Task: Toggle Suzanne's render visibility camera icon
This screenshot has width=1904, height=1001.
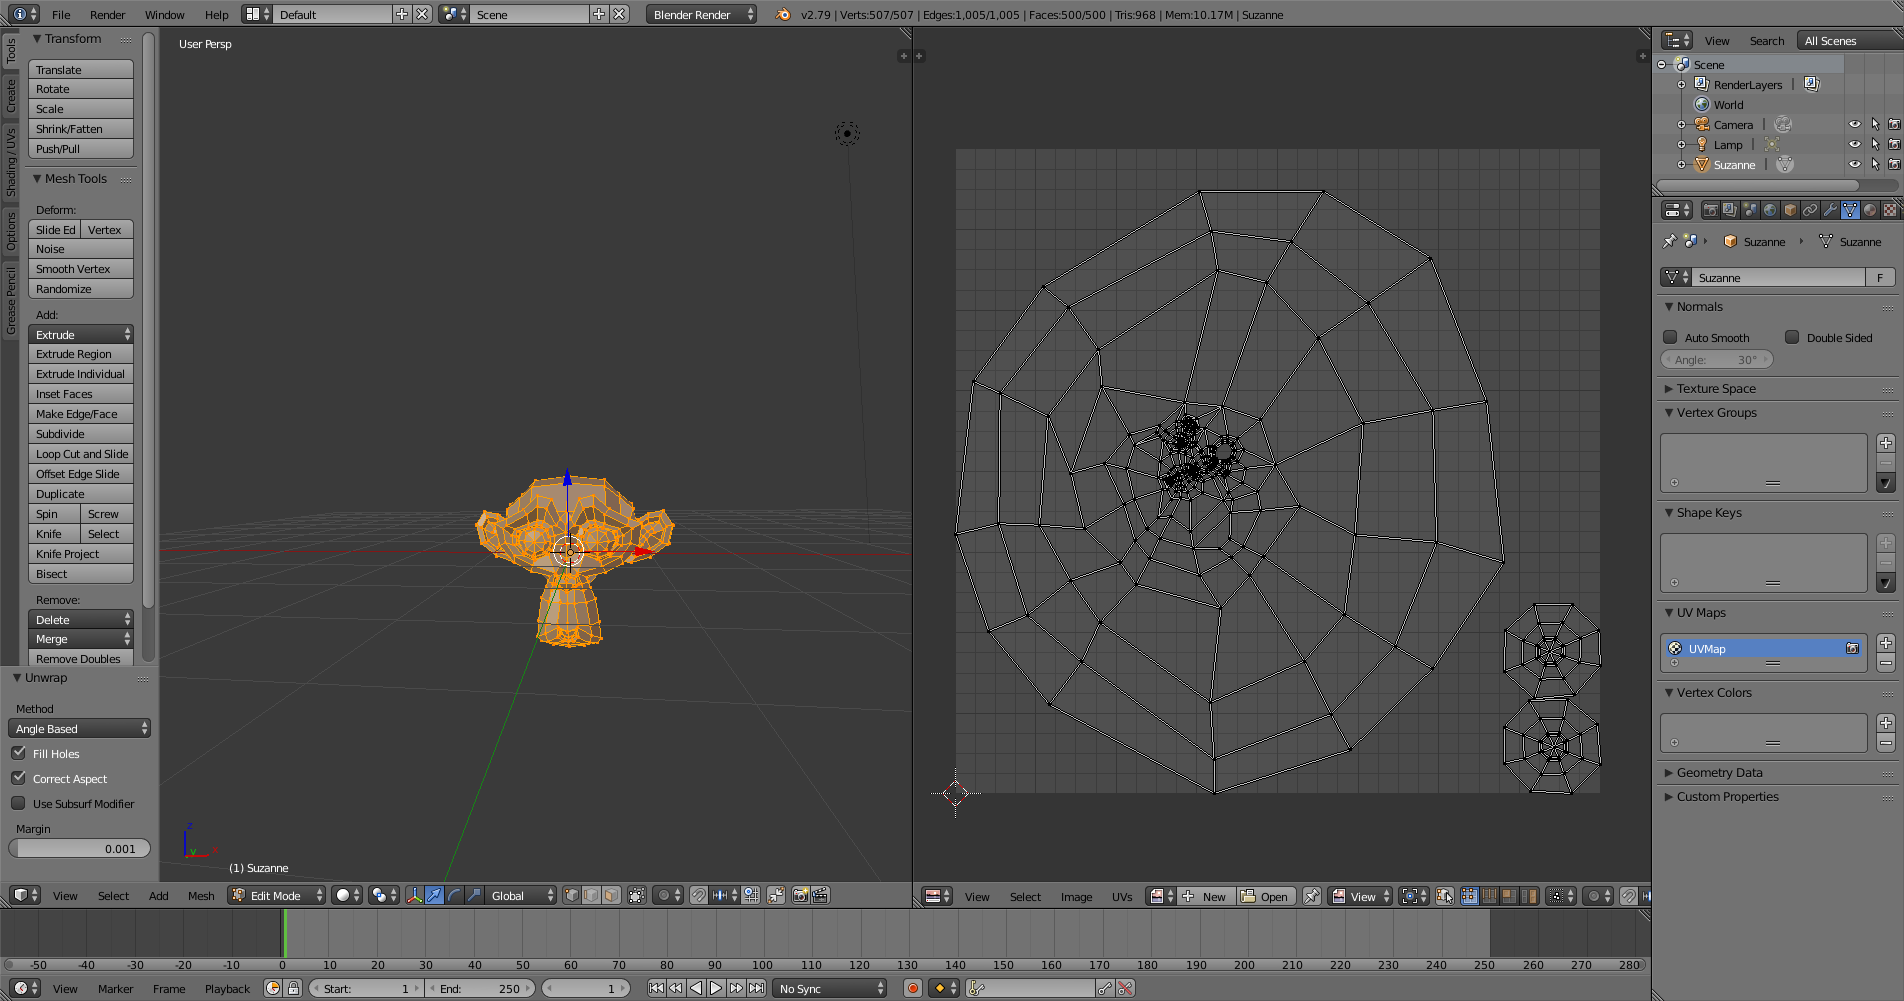Action: coord(1894,165)
